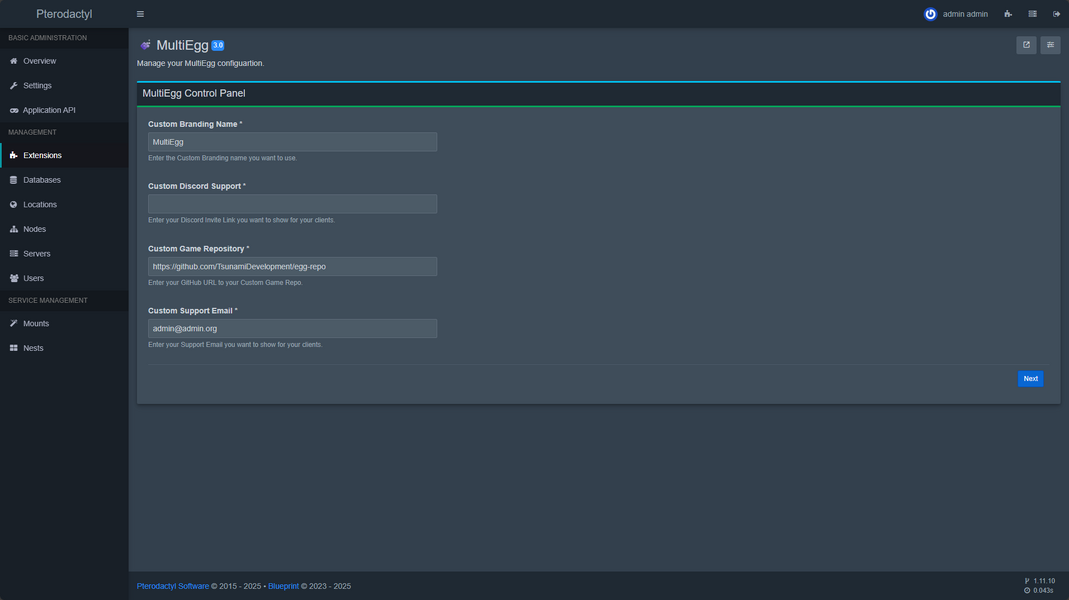This screenshot has height=600, width=1069.
Task: Open Nodes management page
Action: pyautogui.click(x=64, y=229)
